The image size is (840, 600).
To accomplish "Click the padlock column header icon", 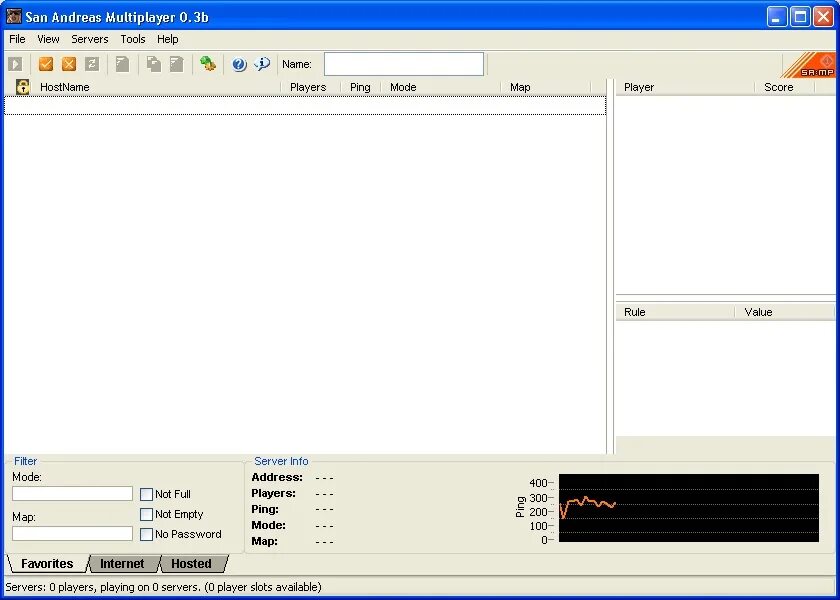I will tap(22, 87).
